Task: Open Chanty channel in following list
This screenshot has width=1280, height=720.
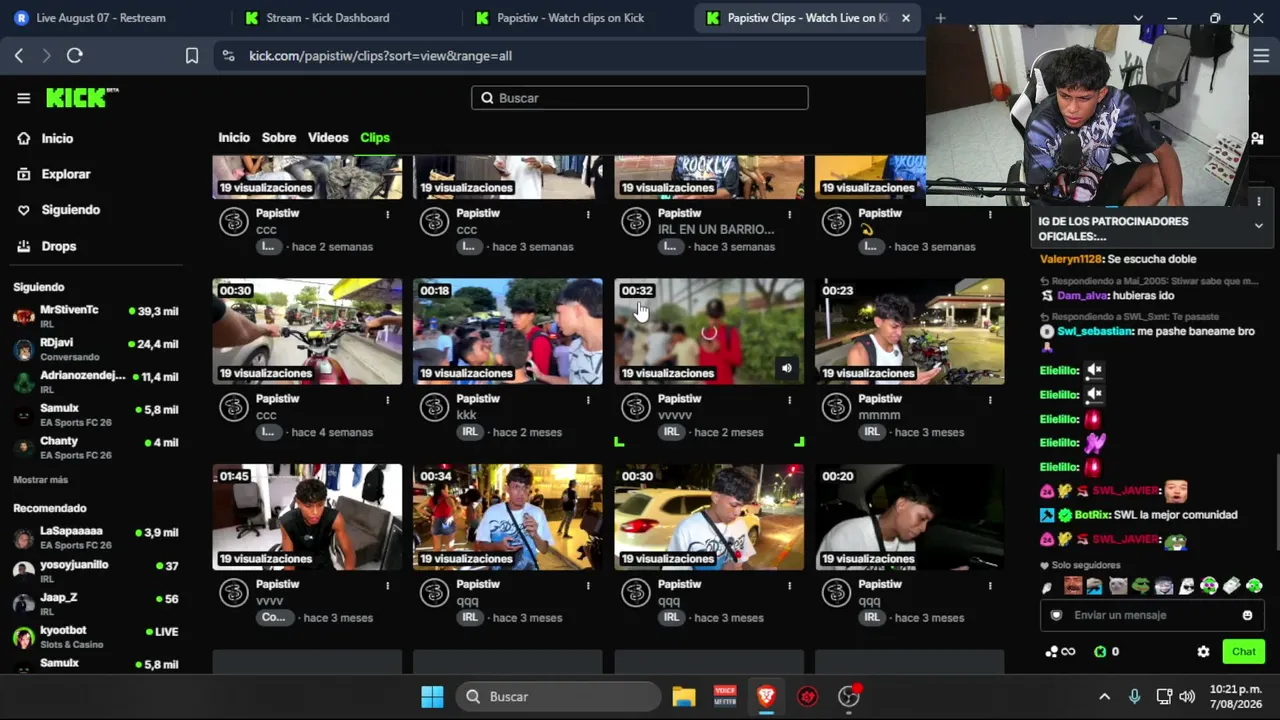Action: [x=96, y=448]
